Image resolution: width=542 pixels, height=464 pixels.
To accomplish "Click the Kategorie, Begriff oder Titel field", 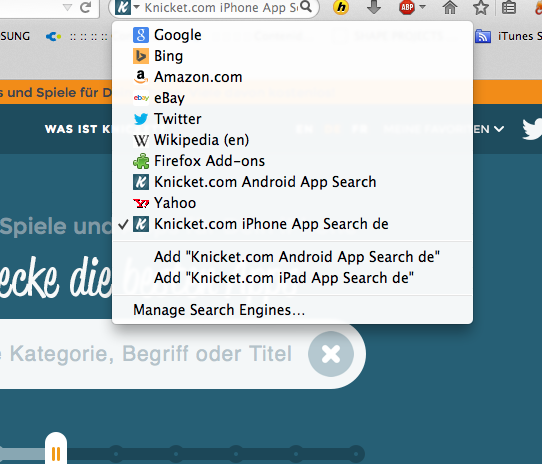I will point(152,354).
